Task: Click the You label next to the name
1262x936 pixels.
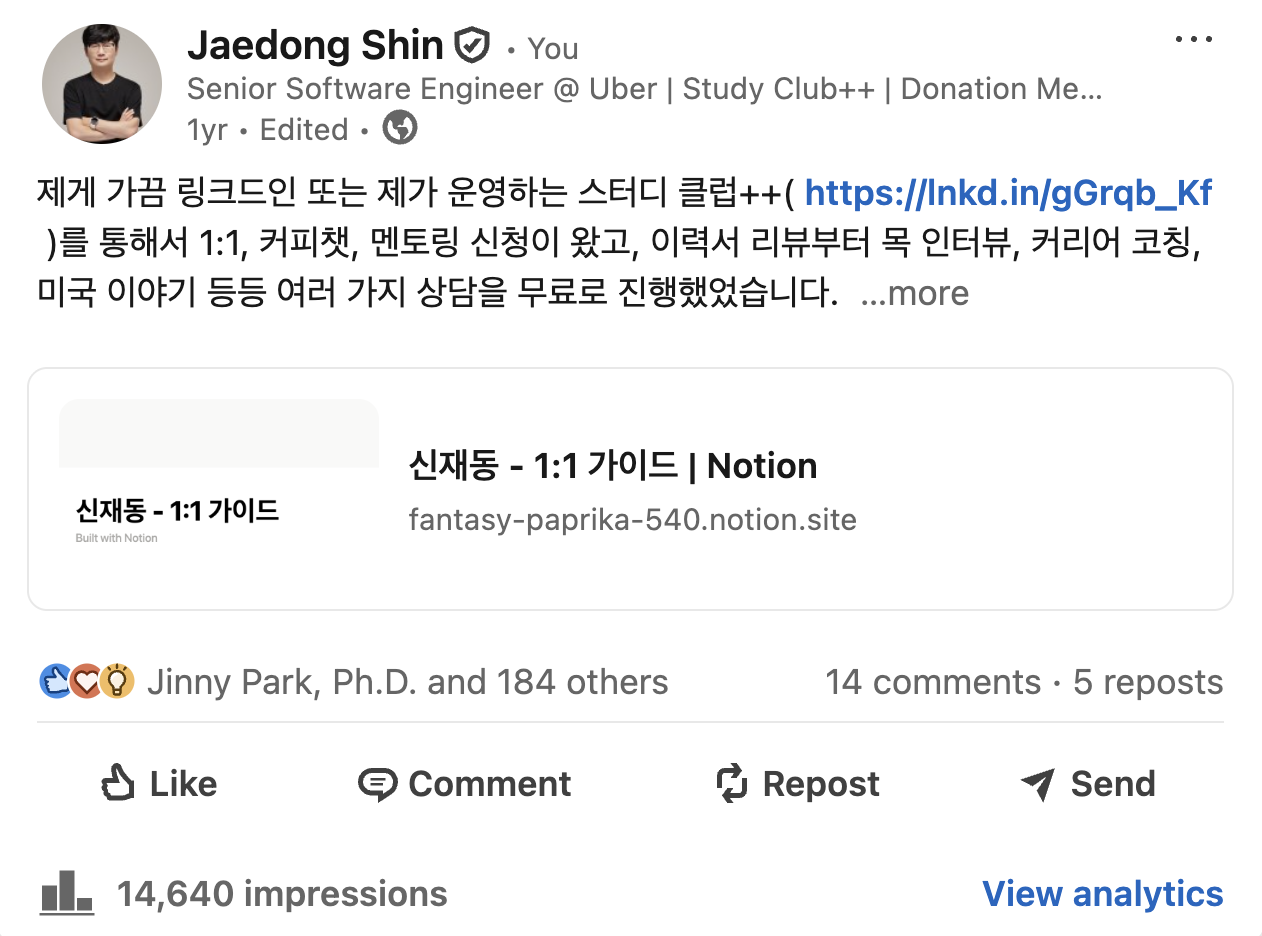Action: [x=552, y=48]
